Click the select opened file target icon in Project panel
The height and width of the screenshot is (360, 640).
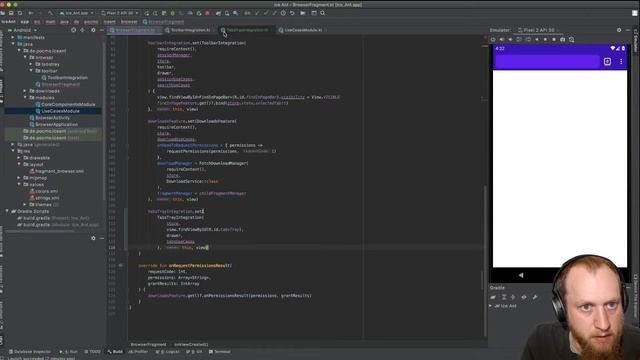tap(73, 30)
